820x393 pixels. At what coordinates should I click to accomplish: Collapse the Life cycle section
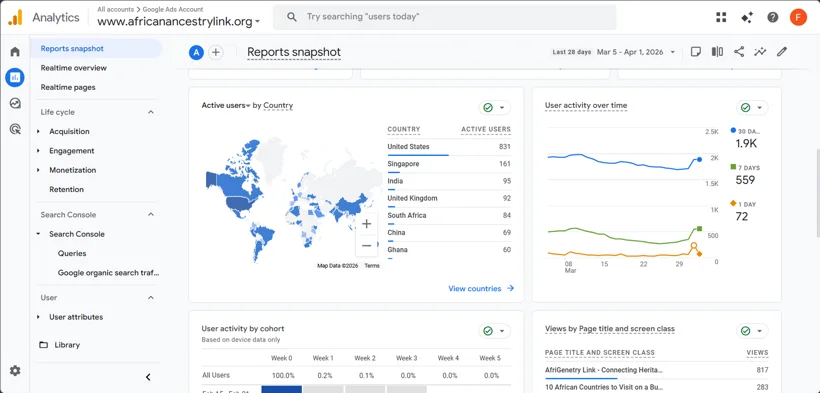pos(151,112)
